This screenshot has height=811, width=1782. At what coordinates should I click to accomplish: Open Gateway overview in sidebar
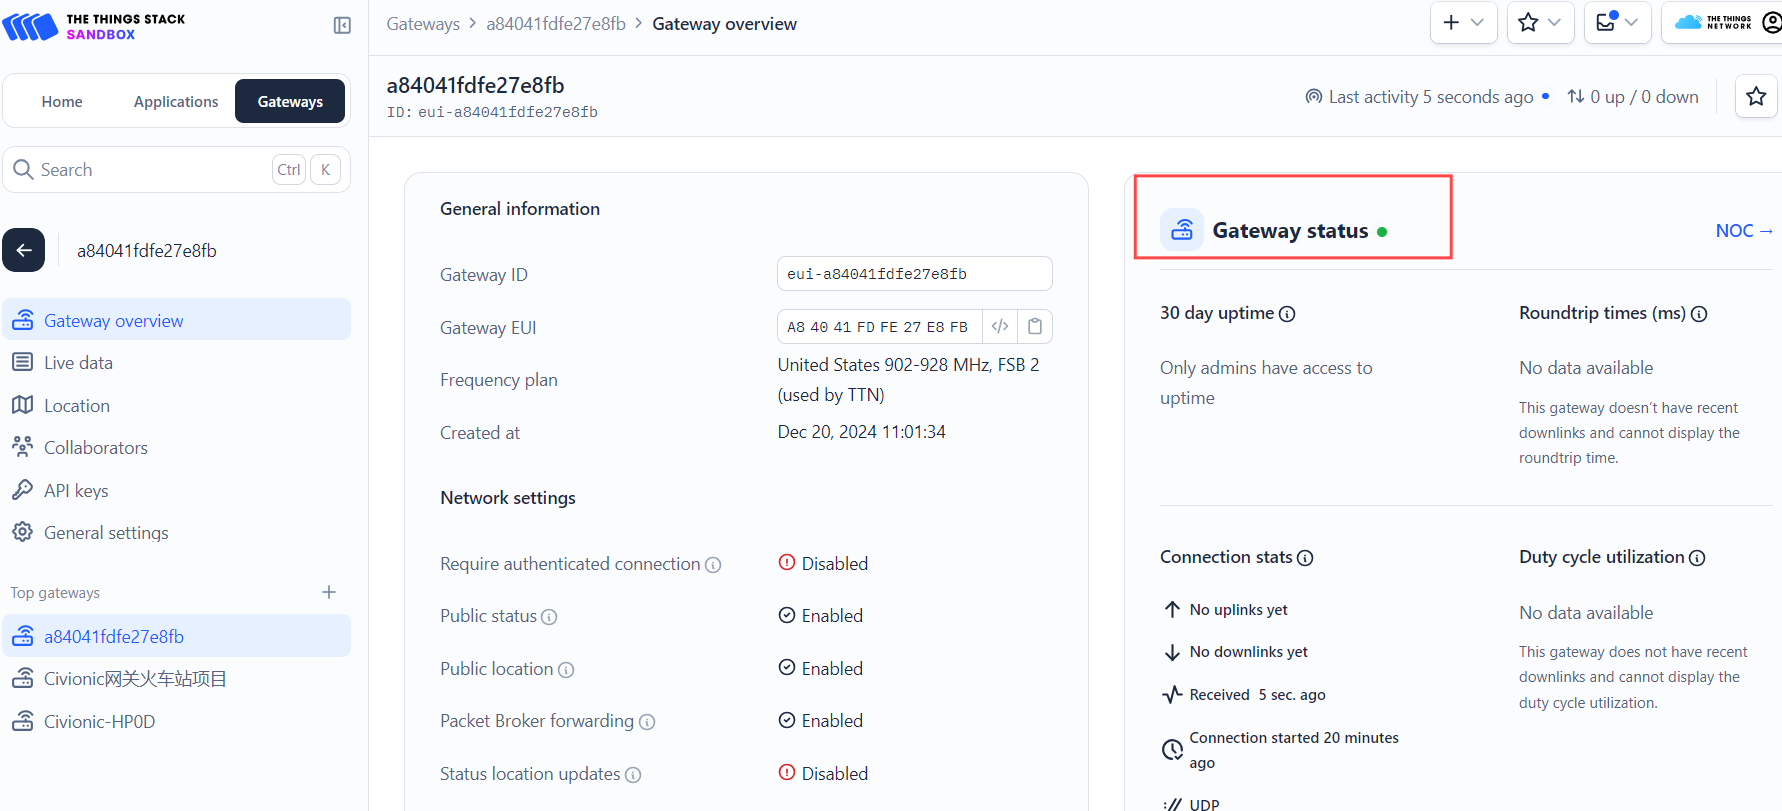[176, 320]
